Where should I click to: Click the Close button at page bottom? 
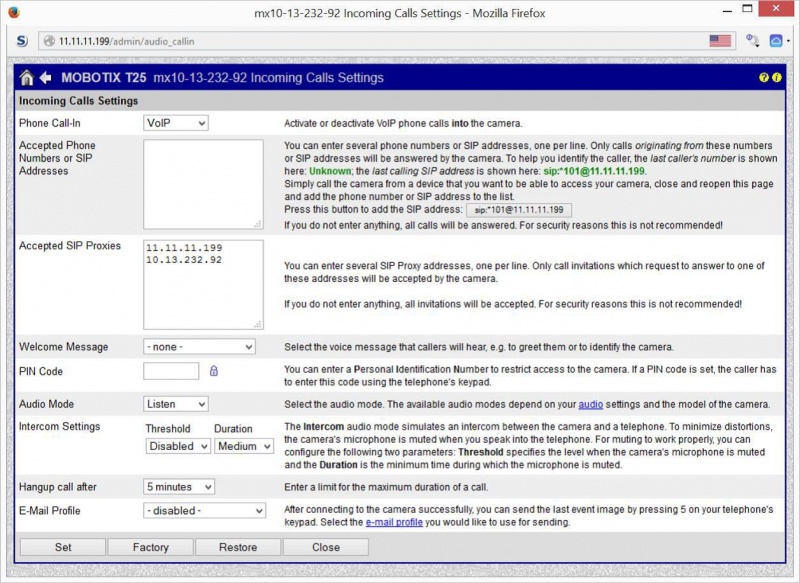(326, 547)
